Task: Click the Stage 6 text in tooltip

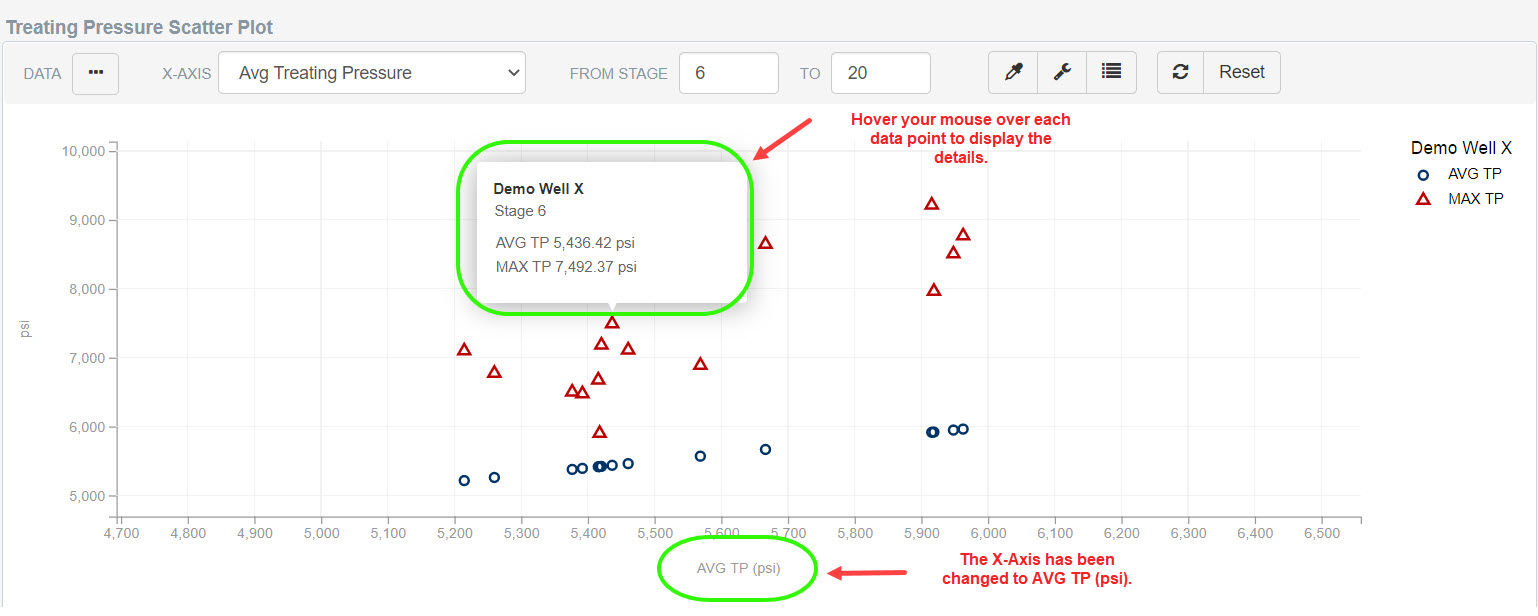Action: [520, 211]
